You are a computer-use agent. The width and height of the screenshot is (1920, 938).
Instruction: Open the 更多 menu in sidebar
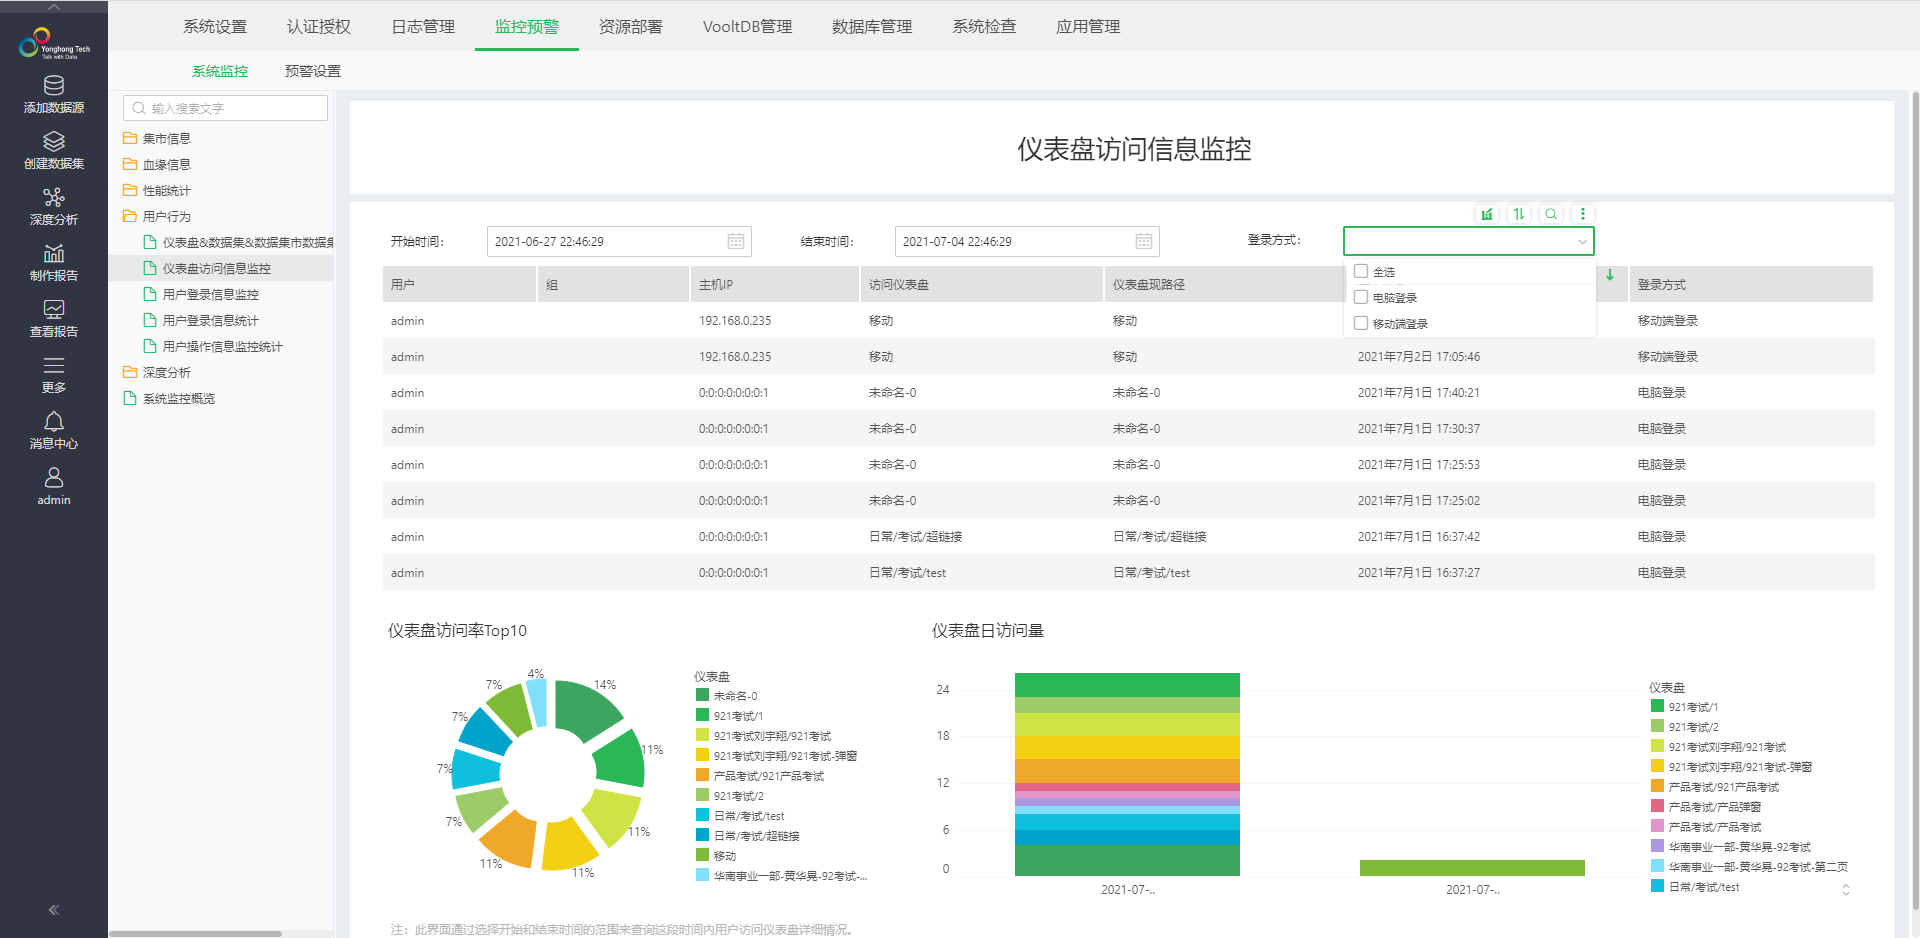(x=54, y=375)
